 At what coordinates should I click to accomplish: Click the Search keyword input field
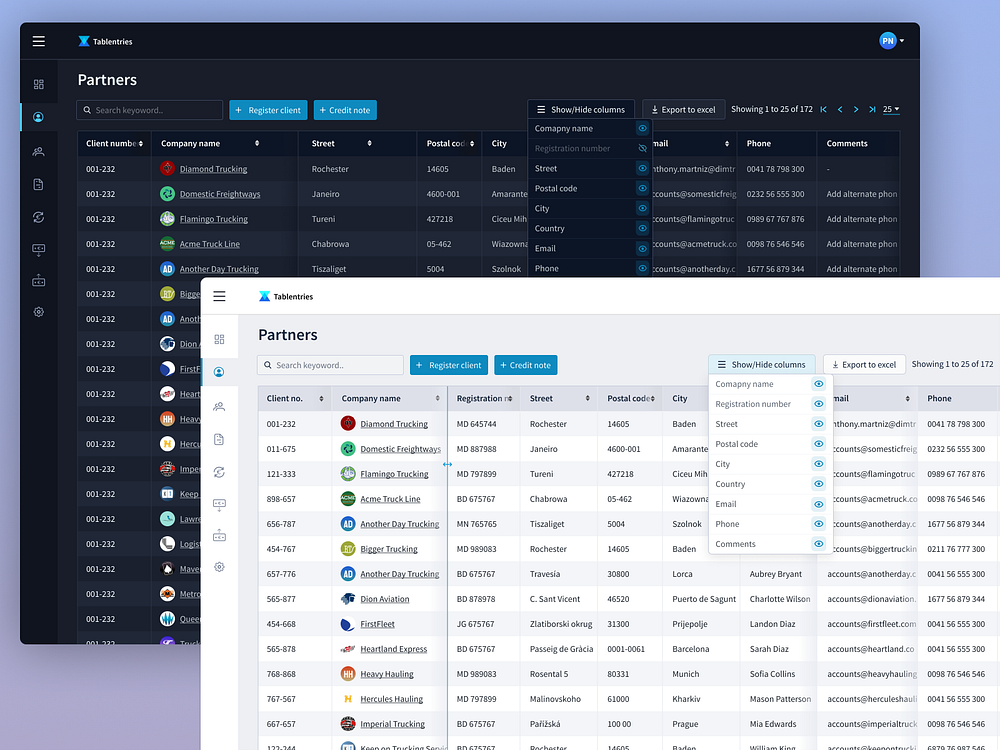pyautogui.click(x=330, y=364)
